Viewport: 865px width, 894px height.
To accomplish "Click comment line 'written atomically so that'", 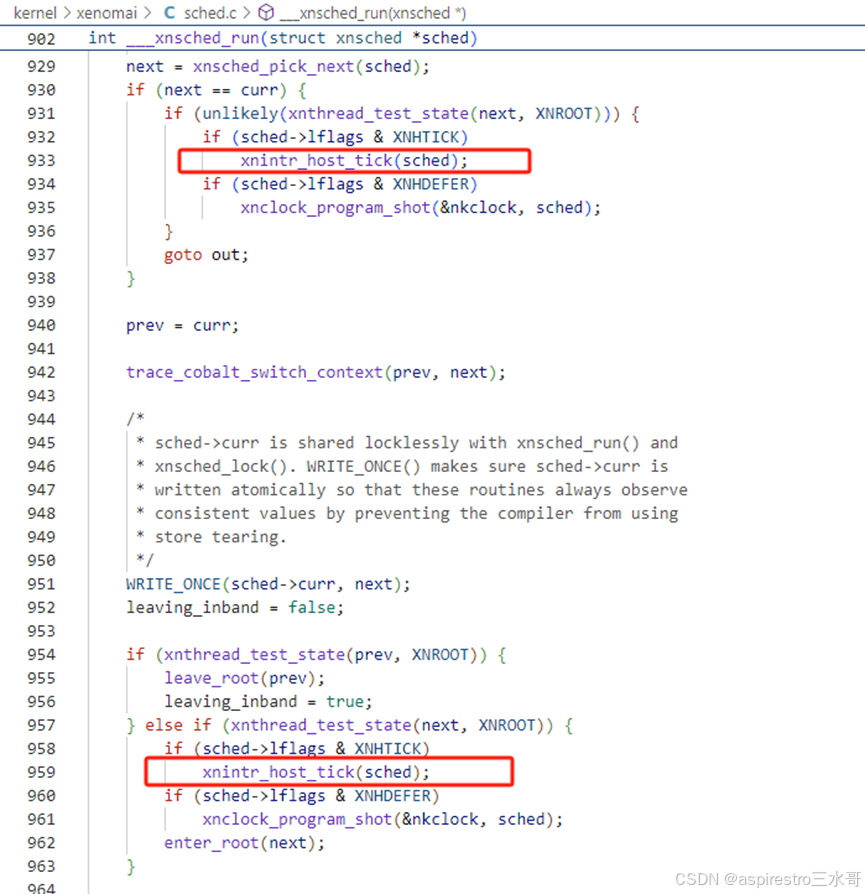I will click(412, 490).
